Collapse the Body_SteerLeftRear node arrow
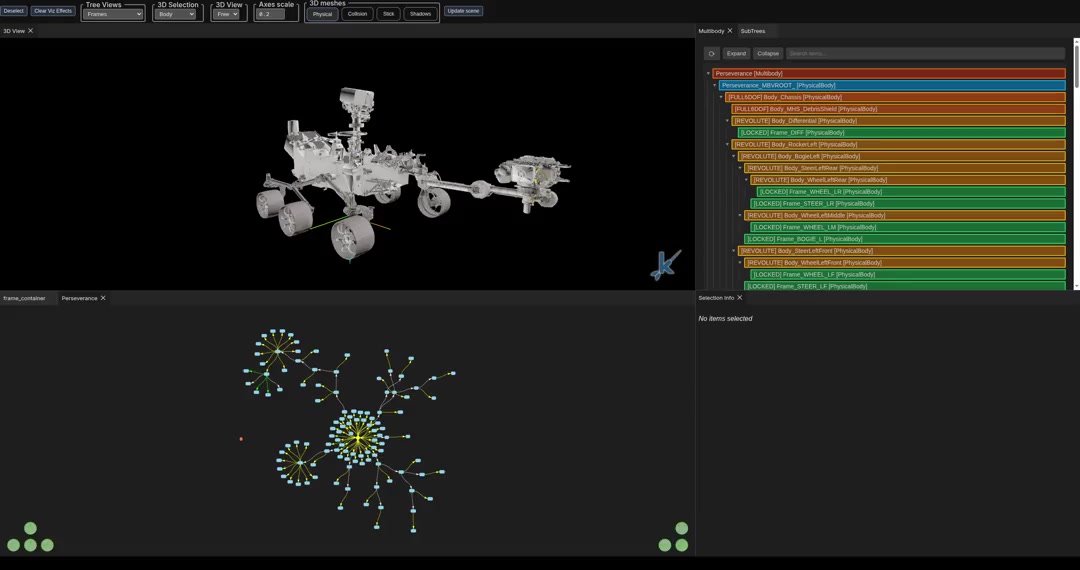The image size is (1080, 570). tap(740, 168)
